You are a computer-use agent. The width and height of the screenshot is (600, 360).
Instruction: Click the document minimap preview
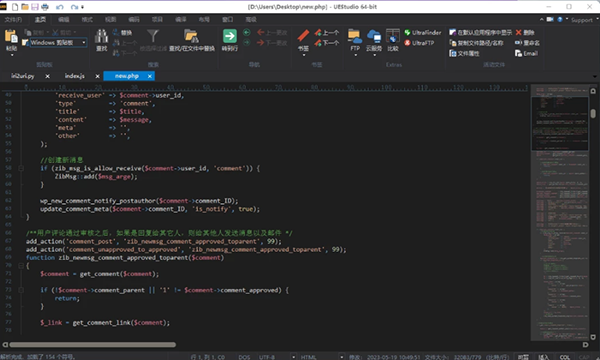point(560,213)
